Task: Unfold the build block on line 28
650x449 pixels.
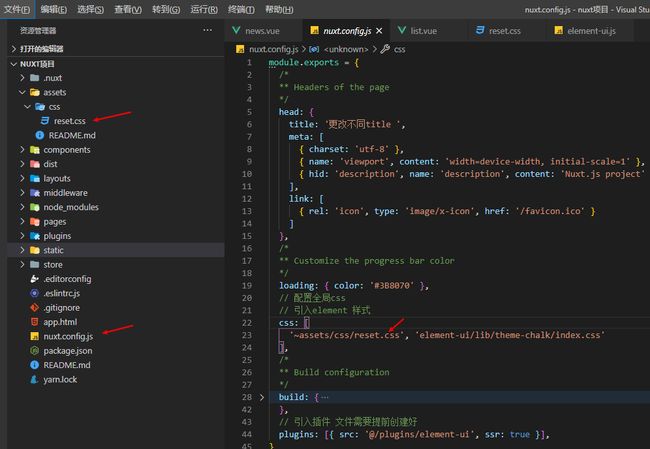Action: [262, 397]
